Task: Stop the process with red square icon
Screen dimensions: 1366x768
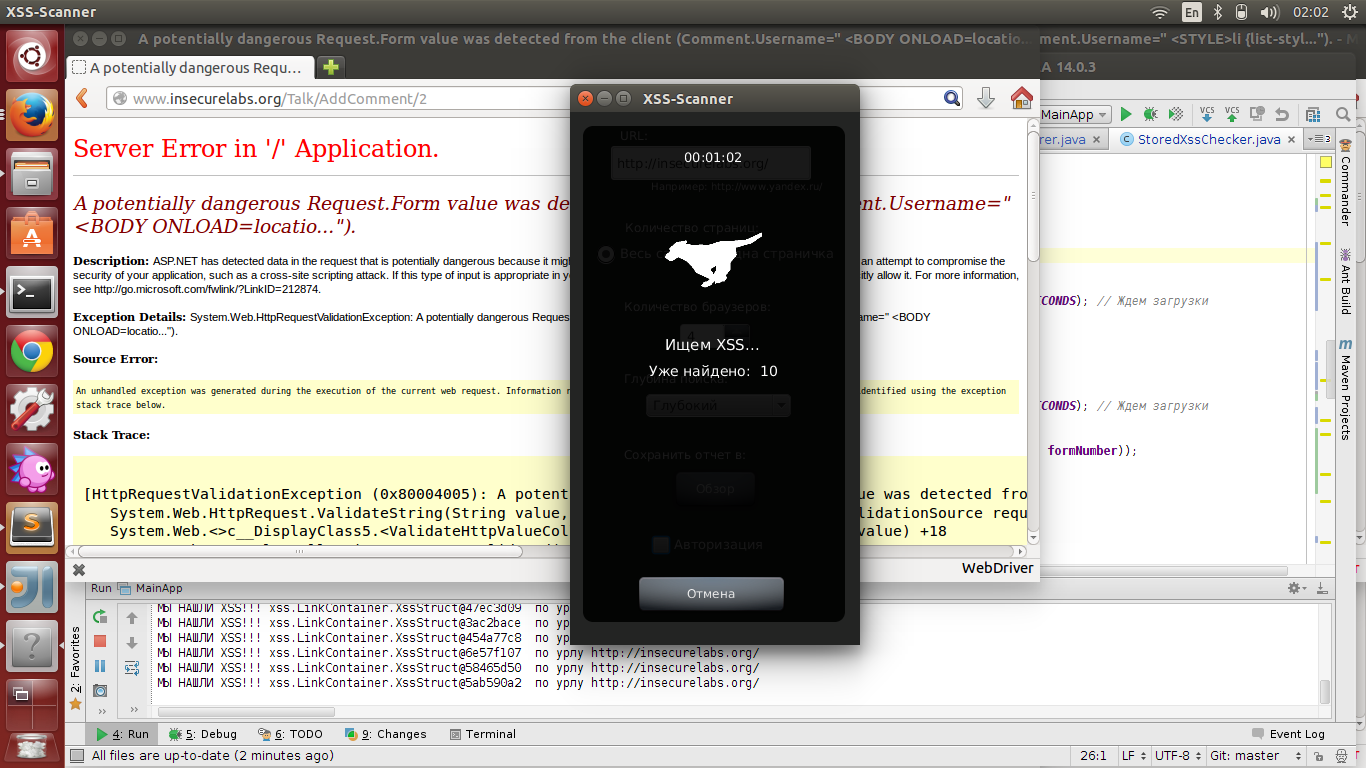Action: [x=100, y=641]
